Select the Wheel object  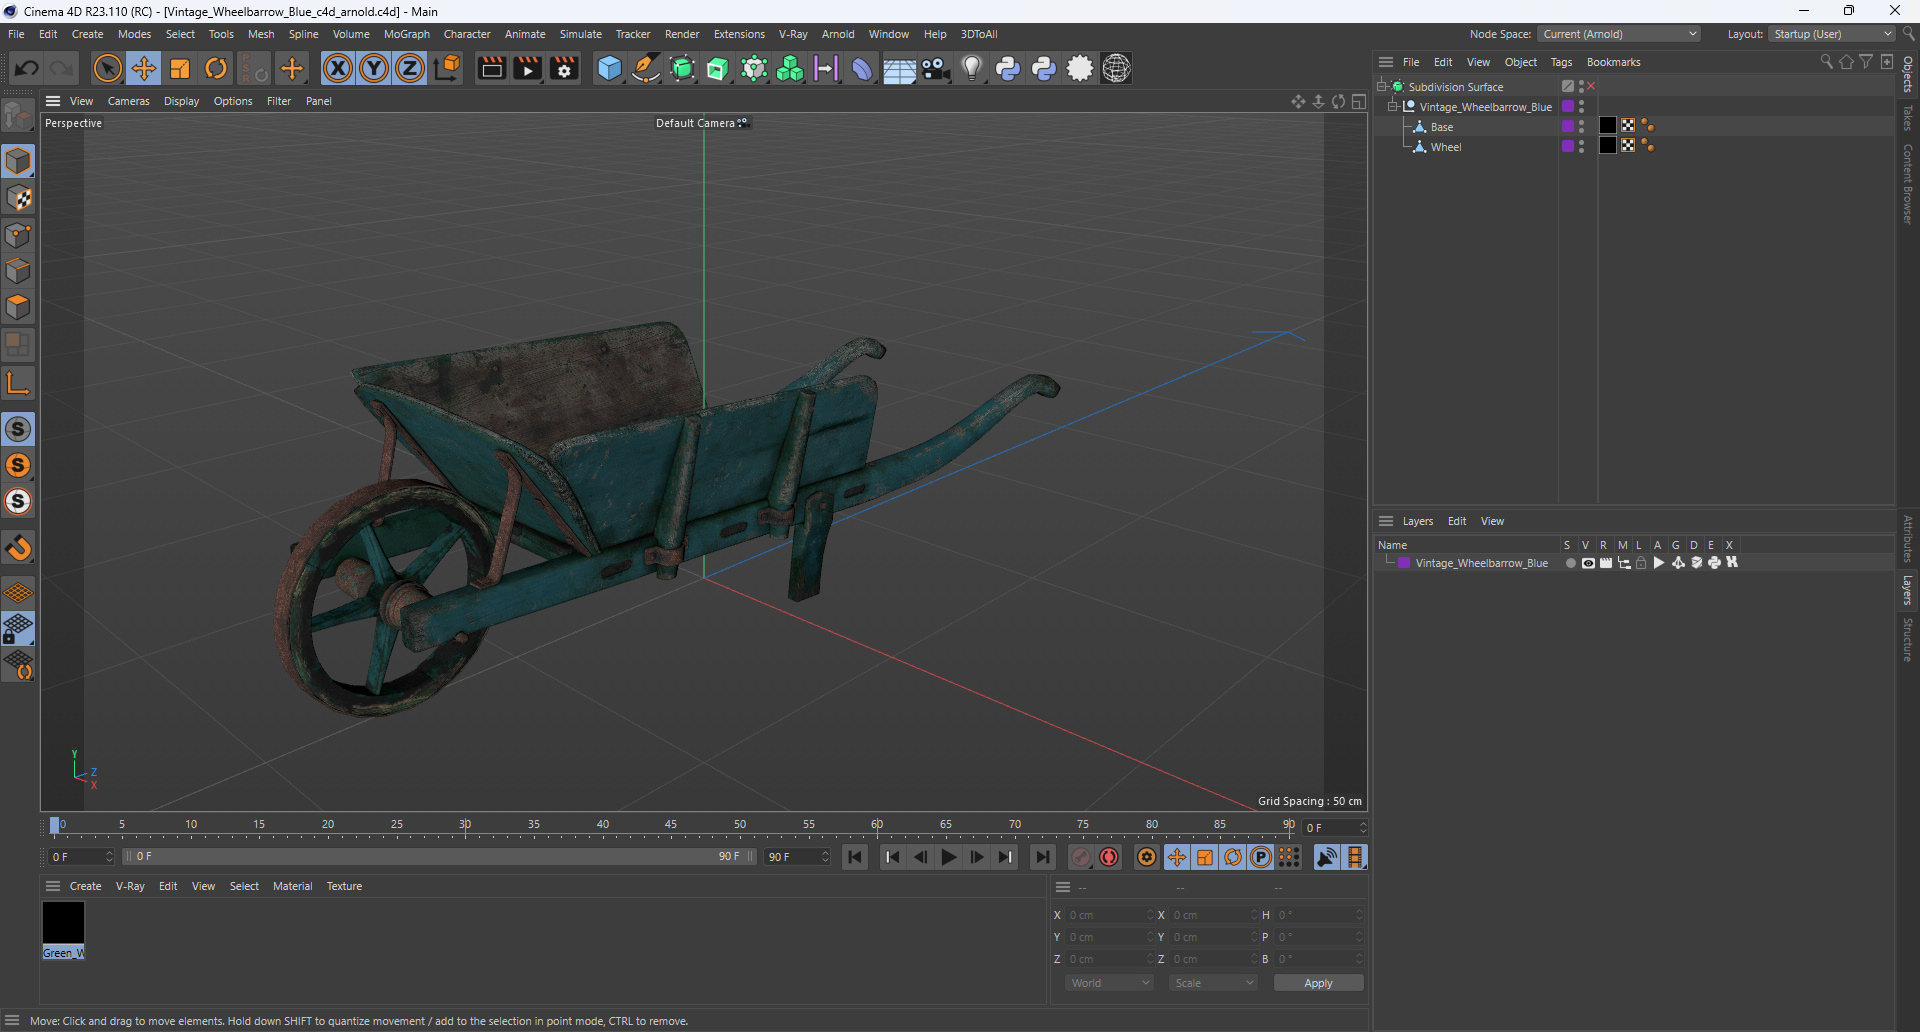point(1445,147)
